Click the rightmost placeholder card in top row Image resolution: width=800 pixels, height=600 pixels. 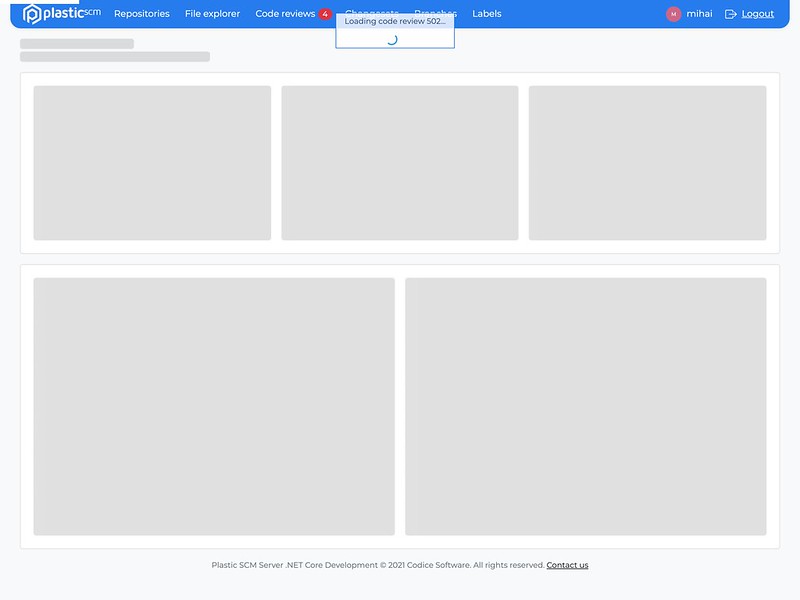click(x=647, y=162)
